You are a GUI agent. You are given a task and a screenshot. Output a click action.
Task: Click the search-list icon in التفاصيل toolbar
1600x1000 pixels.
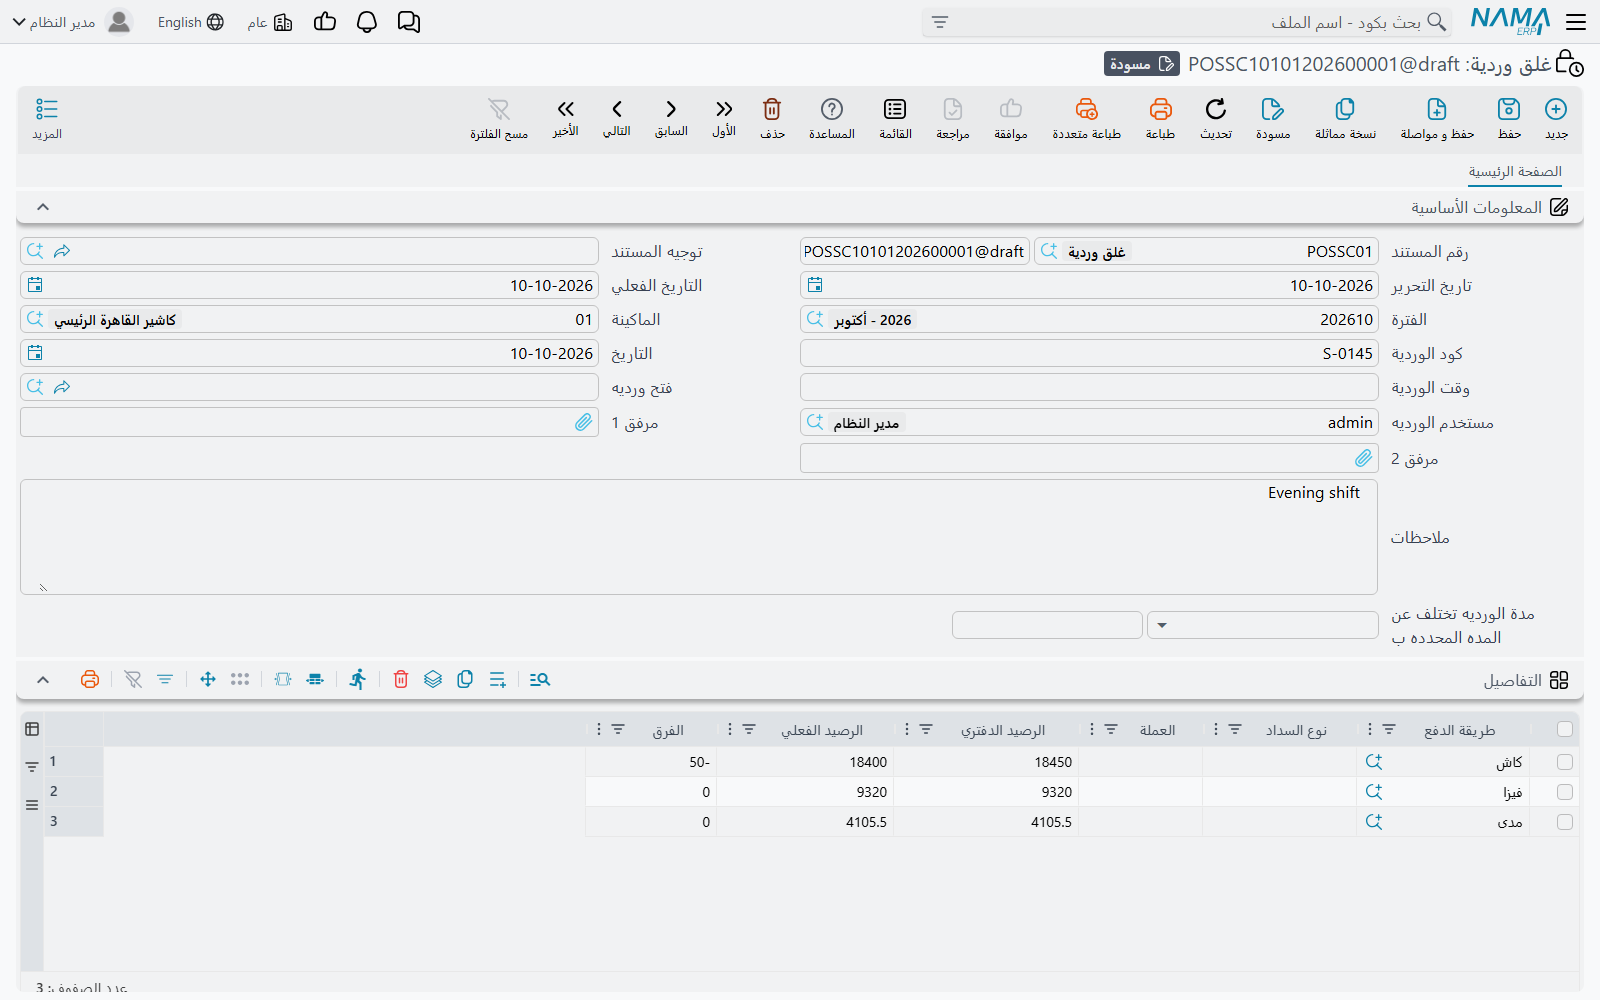[540, 680]
